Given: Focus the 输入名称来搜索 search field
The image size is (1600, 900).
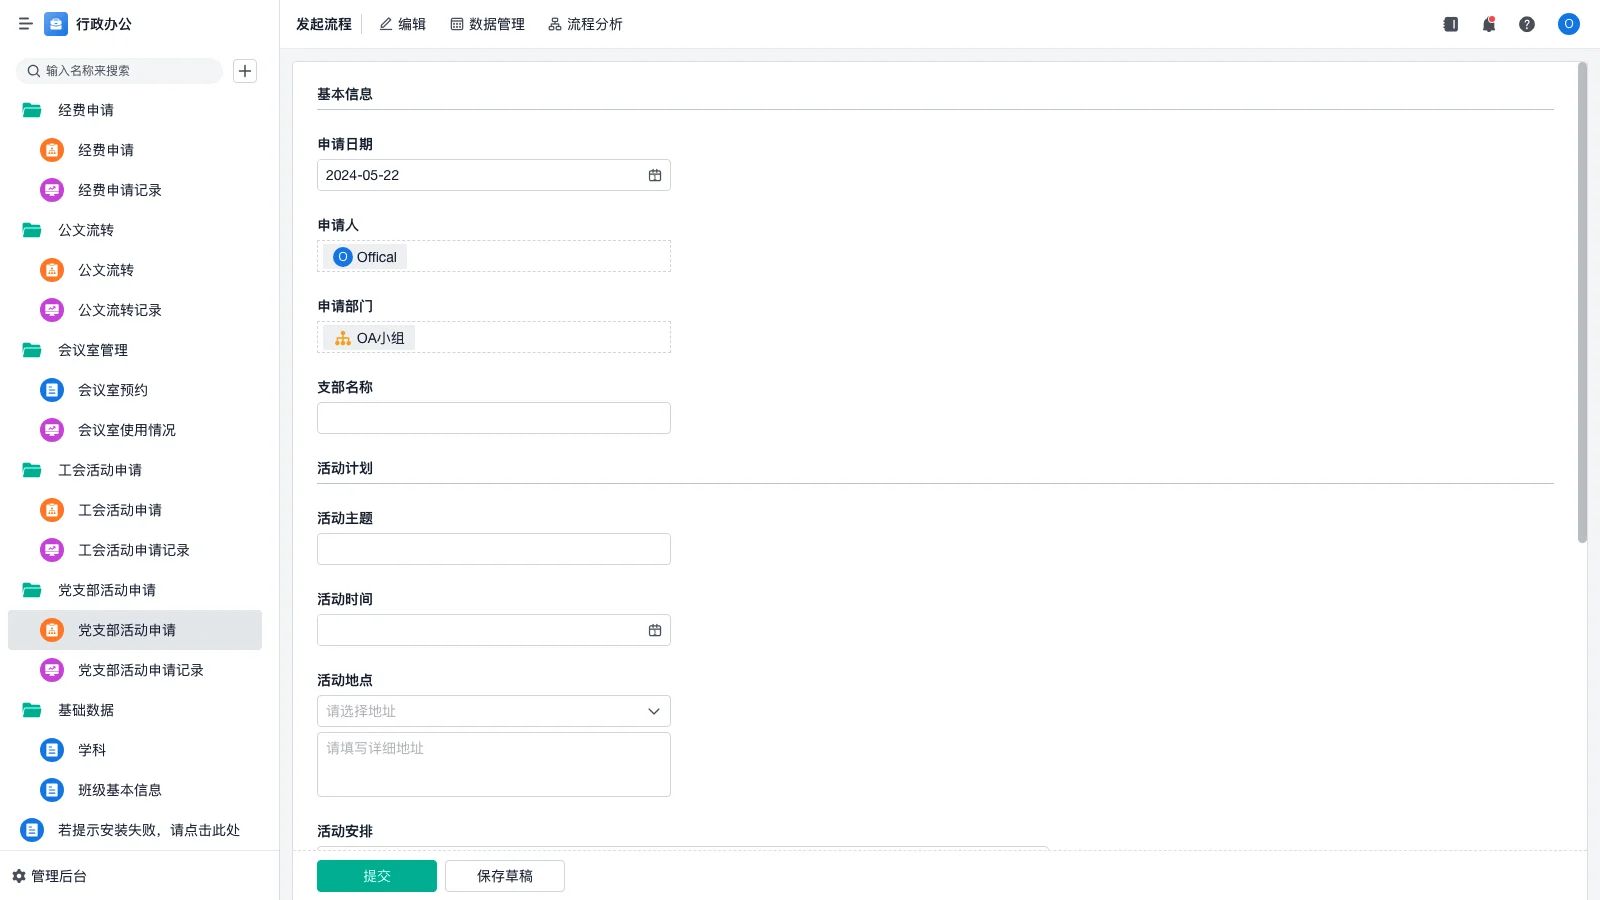Looking at the screenshot, I should 120,71.
